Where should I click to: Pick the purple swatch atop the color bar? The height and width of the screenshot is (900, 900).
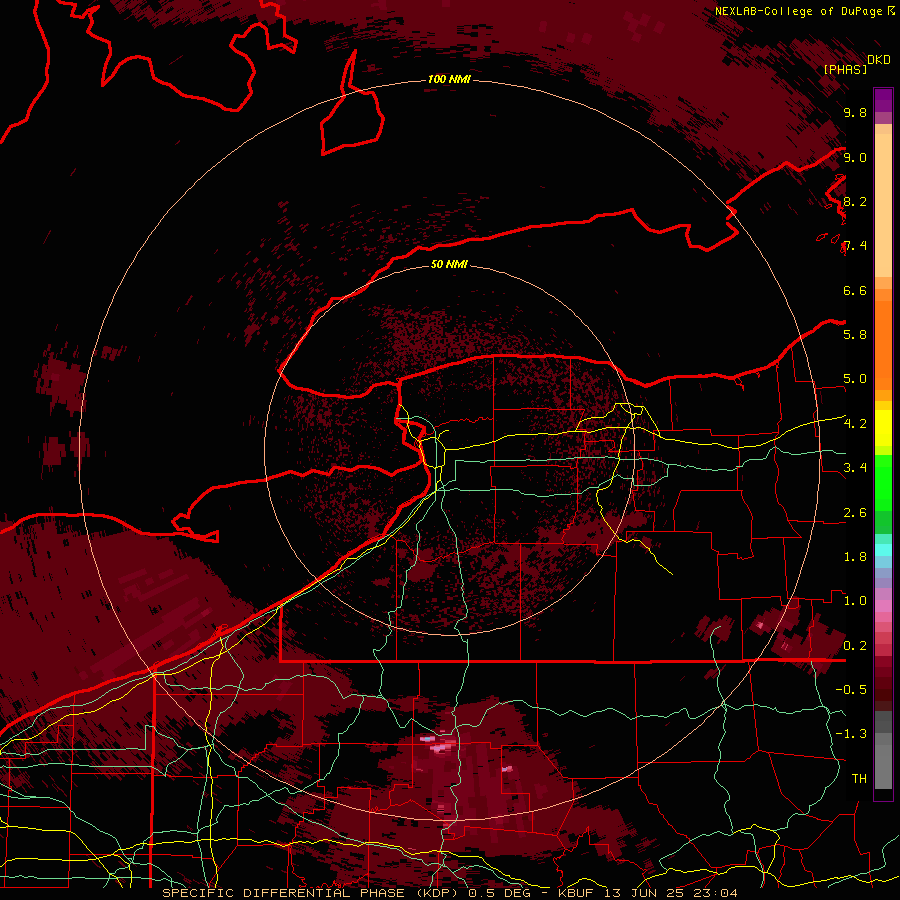pos(883,100)
